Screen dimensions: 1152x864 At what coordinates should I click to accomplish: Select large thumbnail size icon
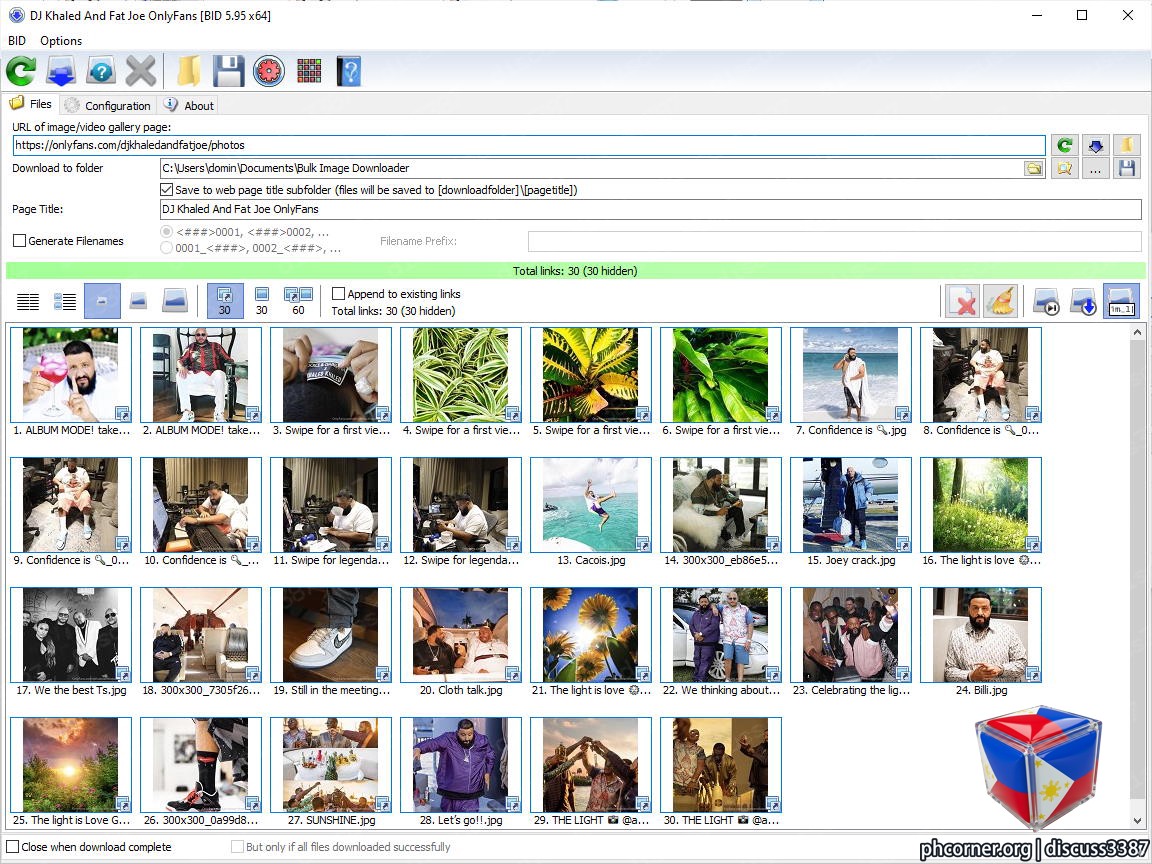[x=175, y=301]
